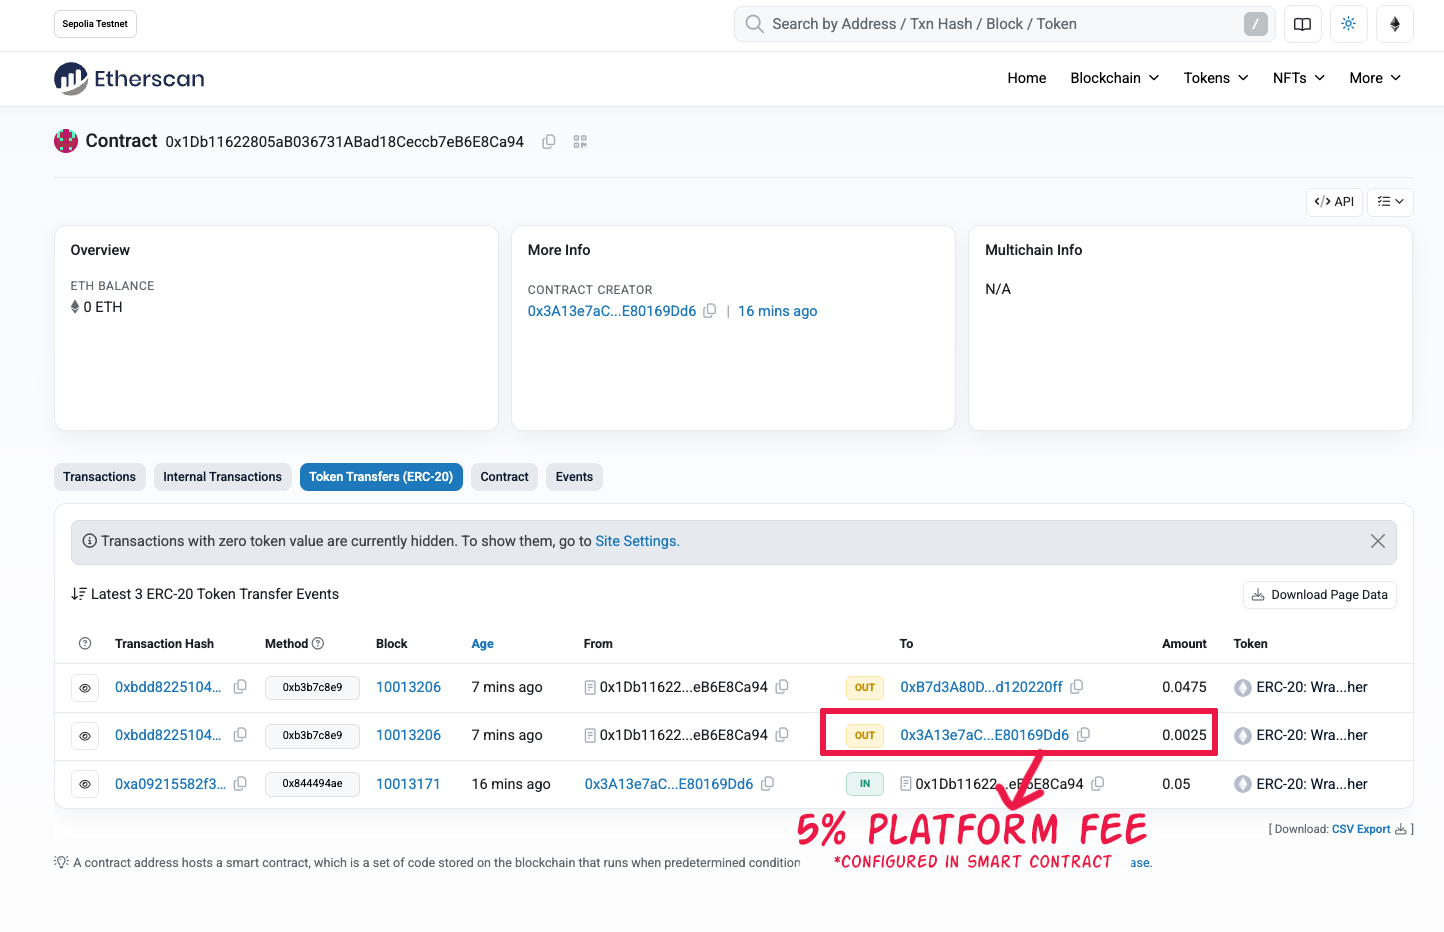The image size is (1444, 932).
Task: Click the search by address input field
Action: [1004, 24]
